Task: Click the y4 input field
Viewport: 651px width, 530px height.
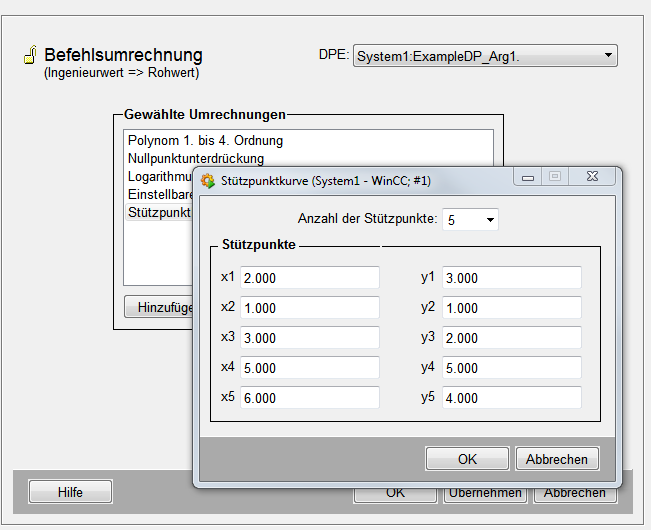Action: (x=511, y=368)
